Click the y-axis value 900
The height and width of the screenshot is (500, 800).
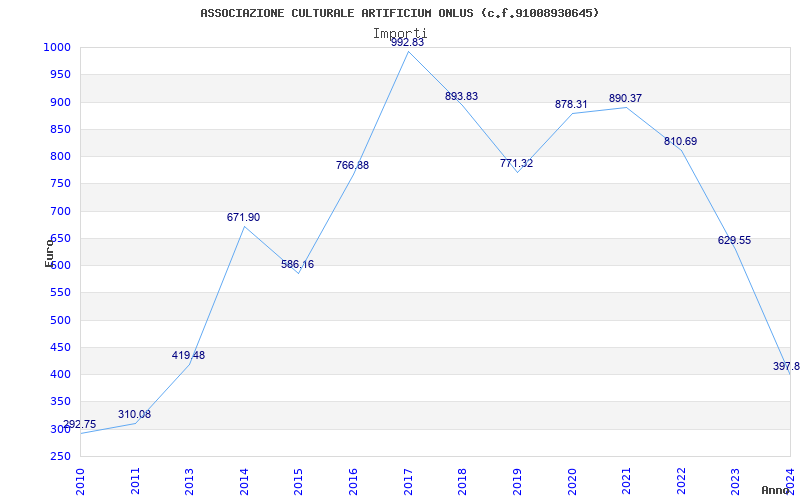click(60, 102)
